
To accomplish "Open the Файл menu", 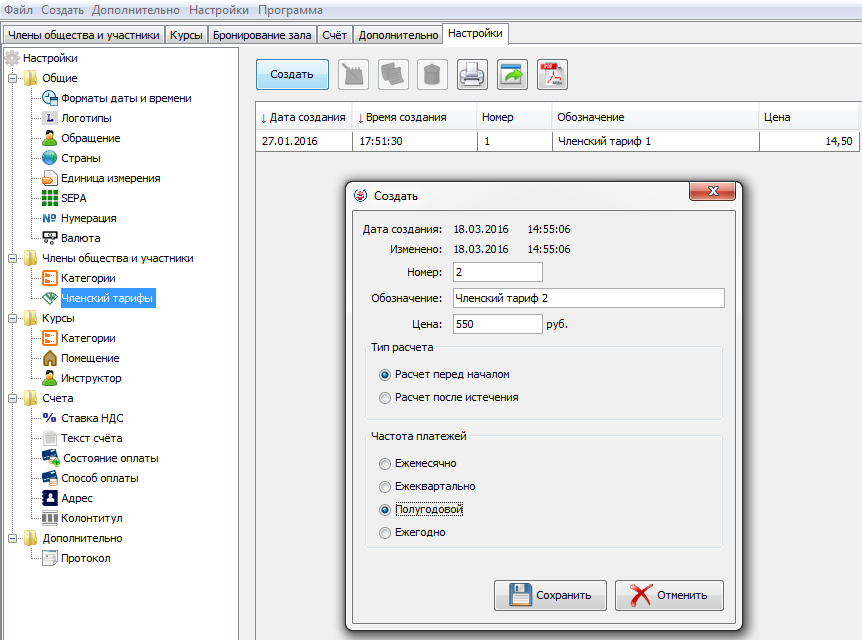I will pyautogui.click(x=18, y=10).
